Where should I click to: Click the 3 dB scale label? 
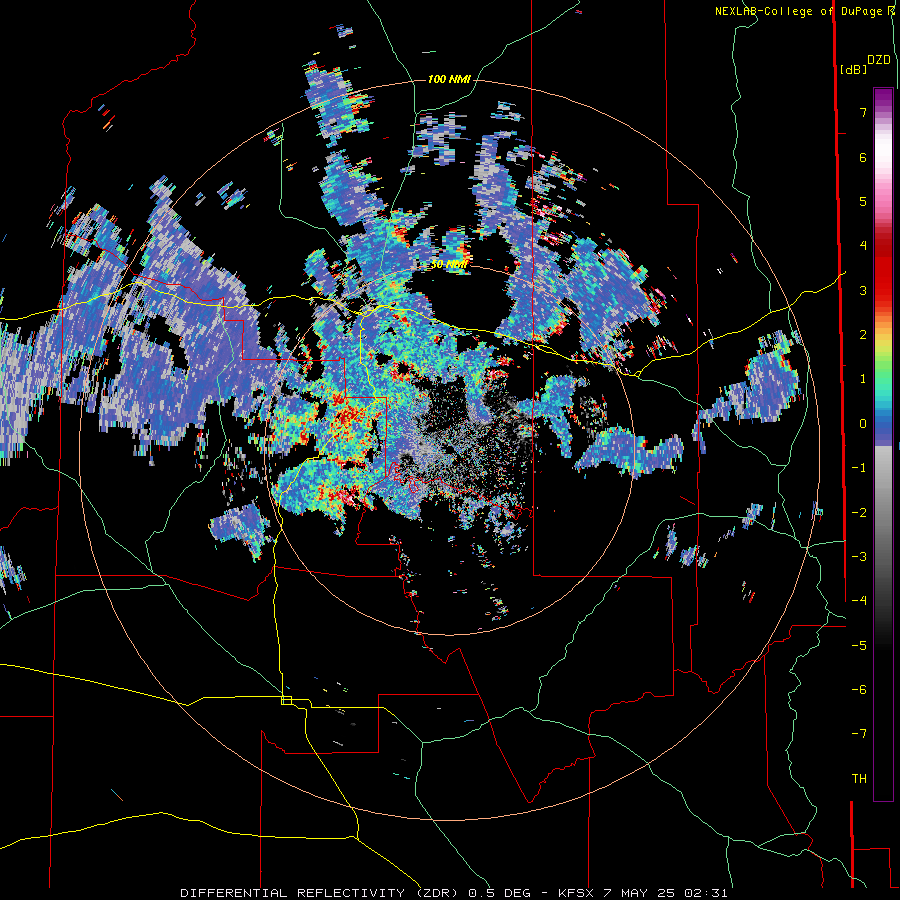click(x=863, y=290)
